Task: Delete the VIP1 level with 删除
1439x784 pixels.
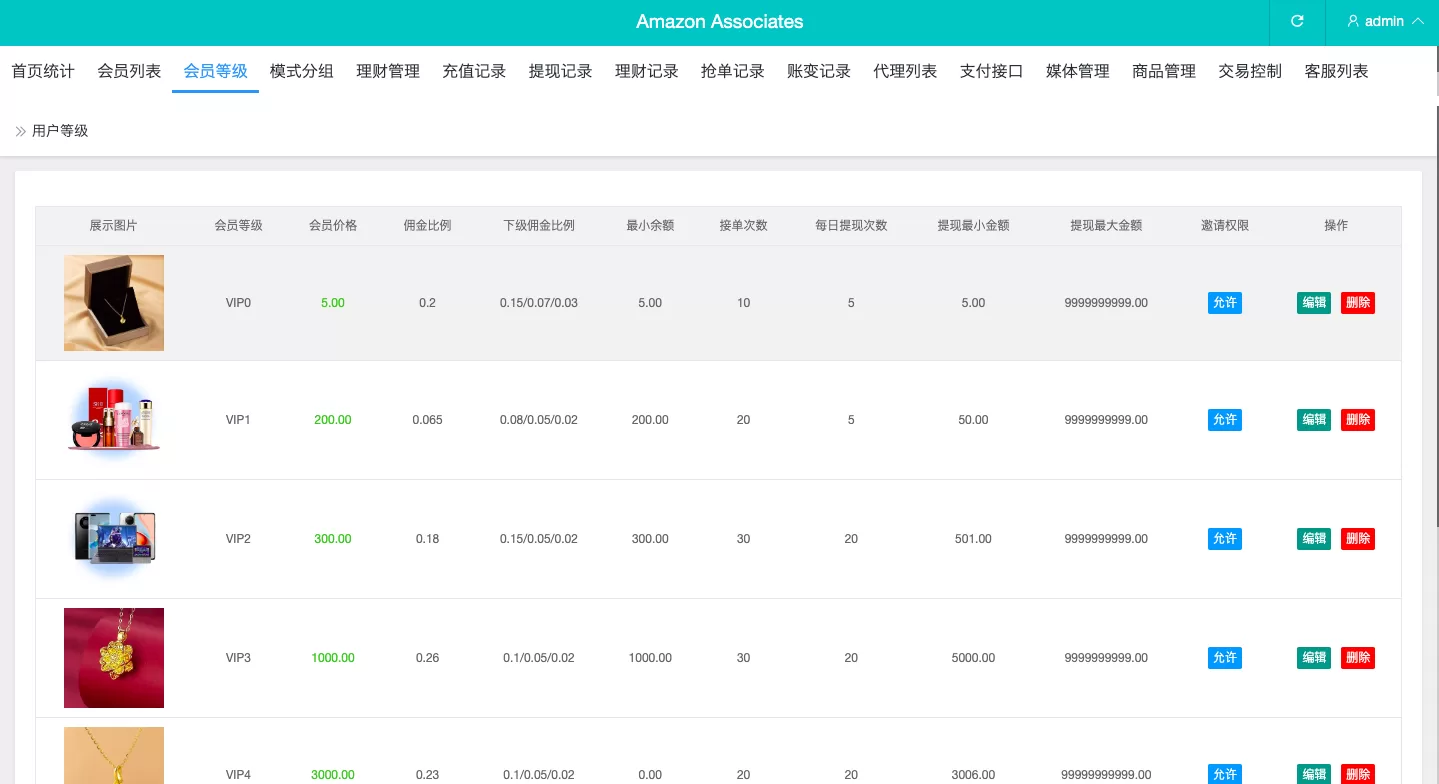Action: coord(1358,420)
